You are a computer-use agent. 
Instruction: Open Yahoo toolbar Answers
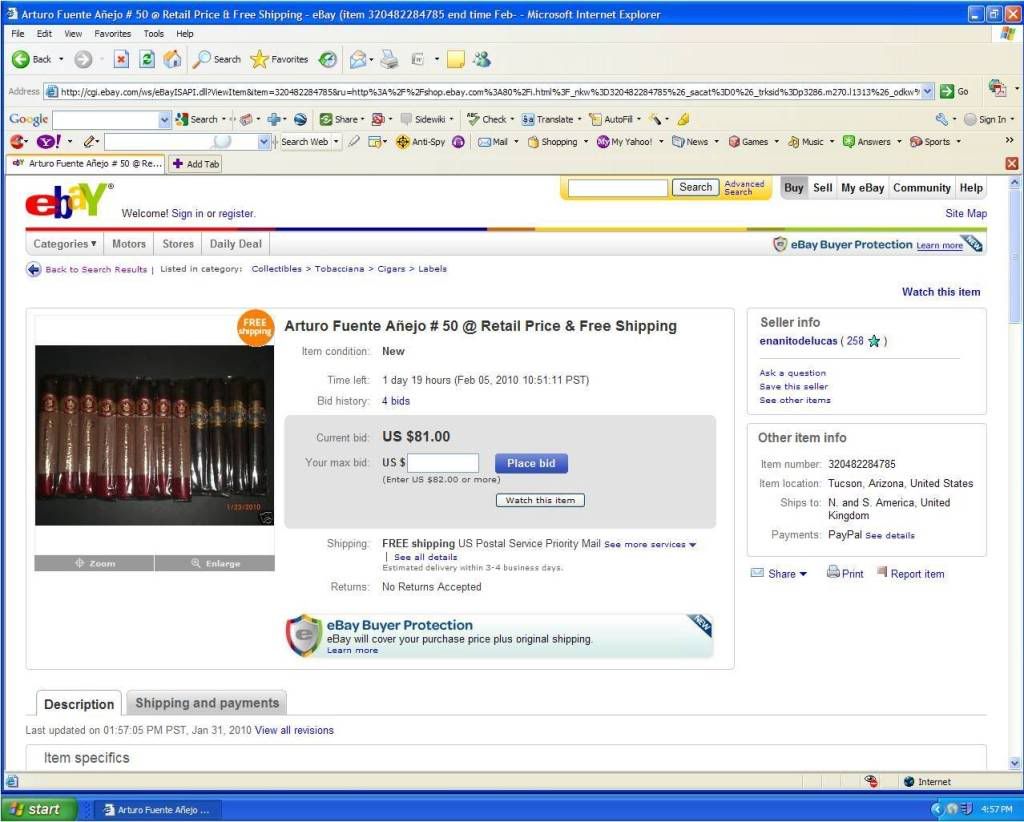coord(867,142)
